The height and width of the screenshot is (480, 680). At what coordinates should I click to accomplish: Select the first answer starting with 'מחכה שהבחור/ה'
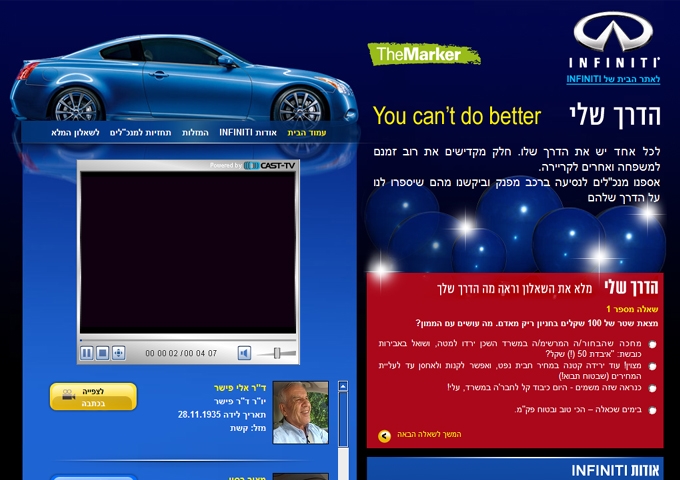[x=652, y=344]
